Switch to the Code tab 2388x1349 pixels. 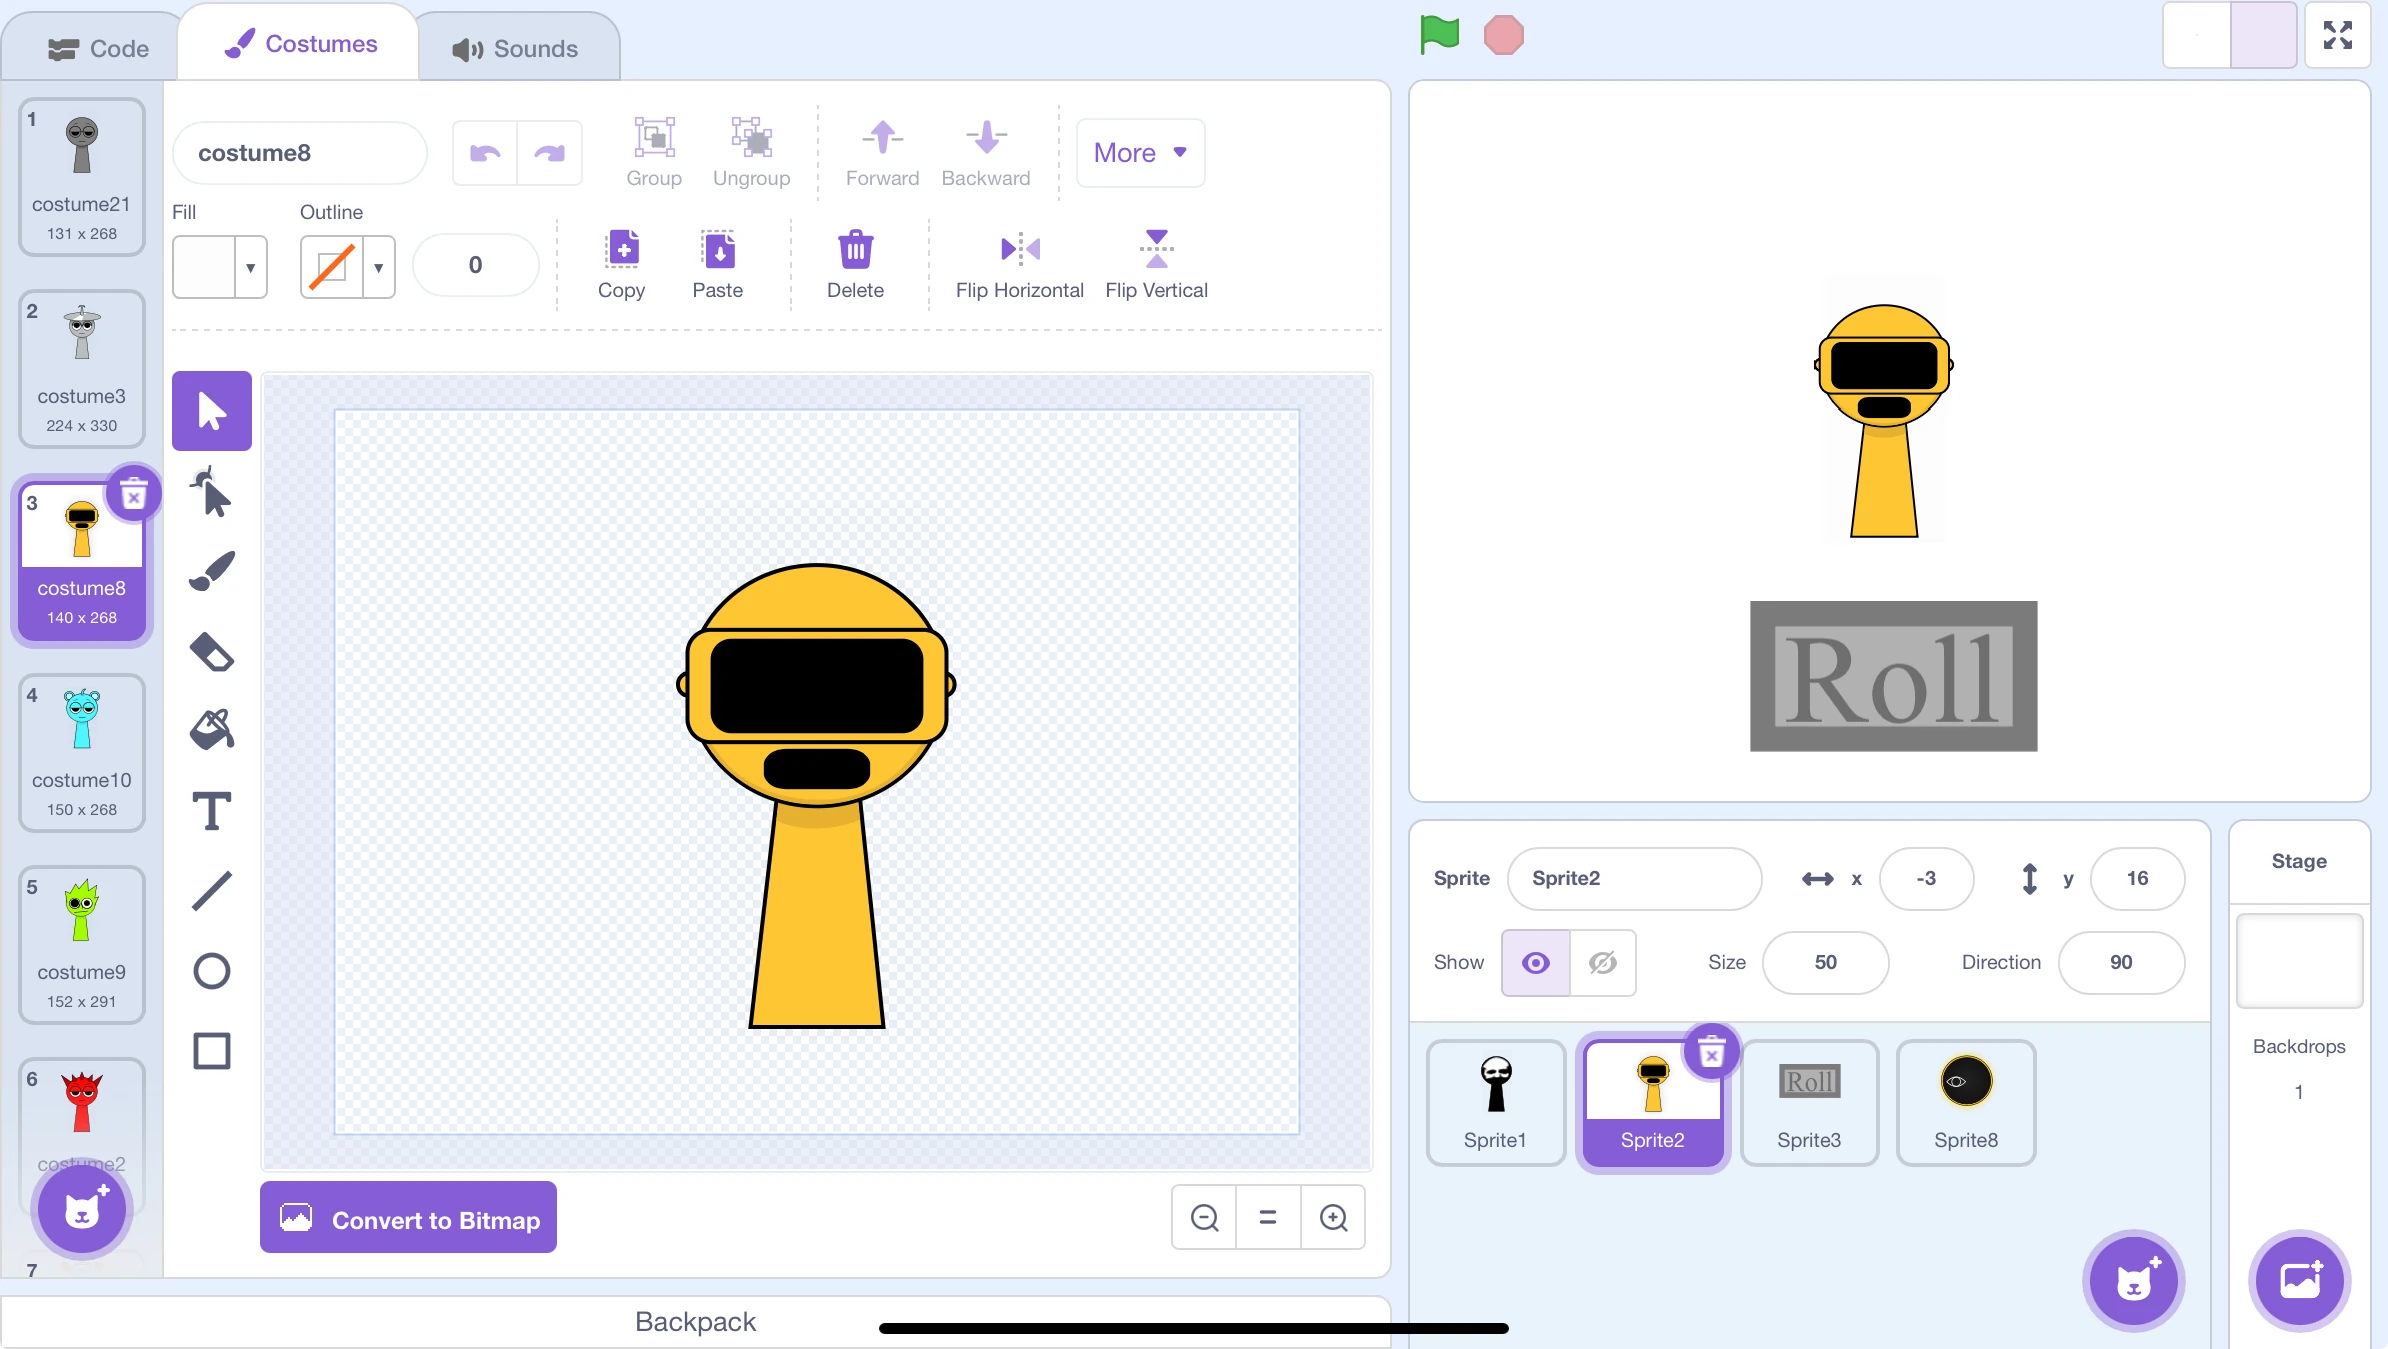98,49
